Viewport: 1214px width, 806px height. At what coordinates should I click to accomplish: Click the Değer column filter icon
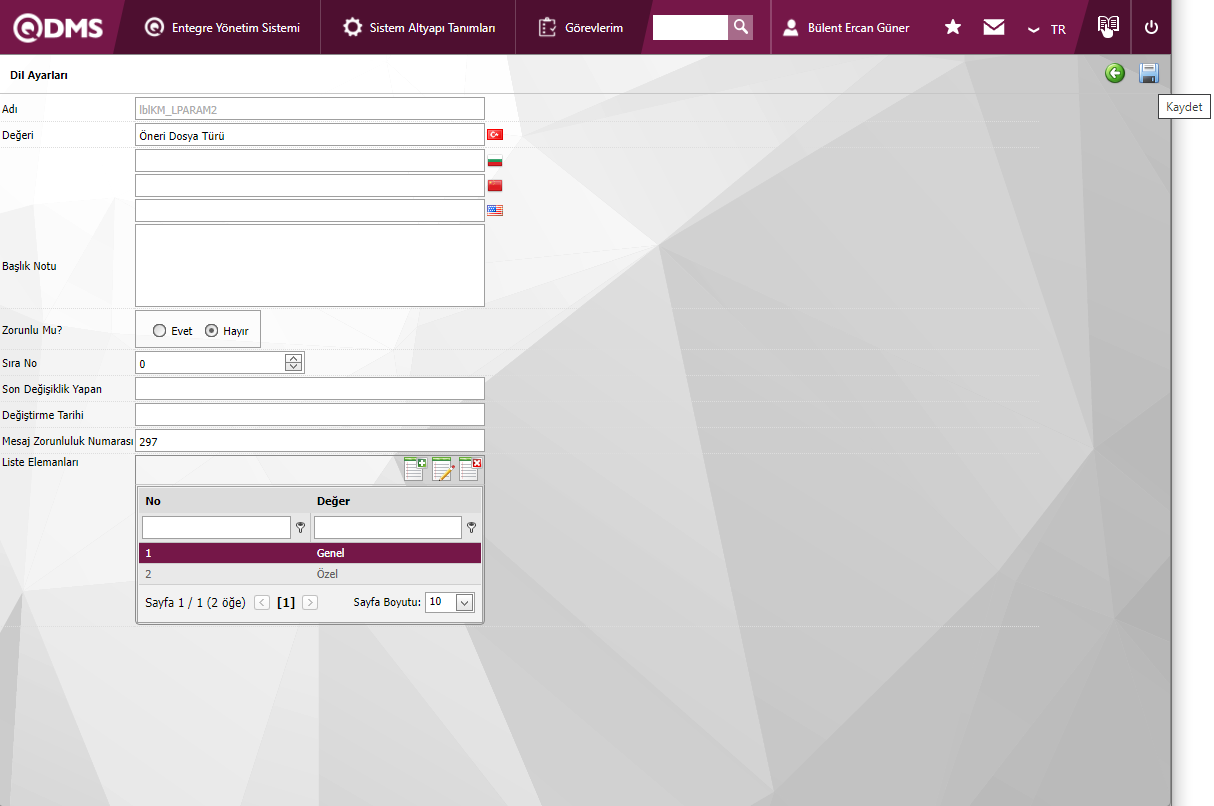(472, 527)
